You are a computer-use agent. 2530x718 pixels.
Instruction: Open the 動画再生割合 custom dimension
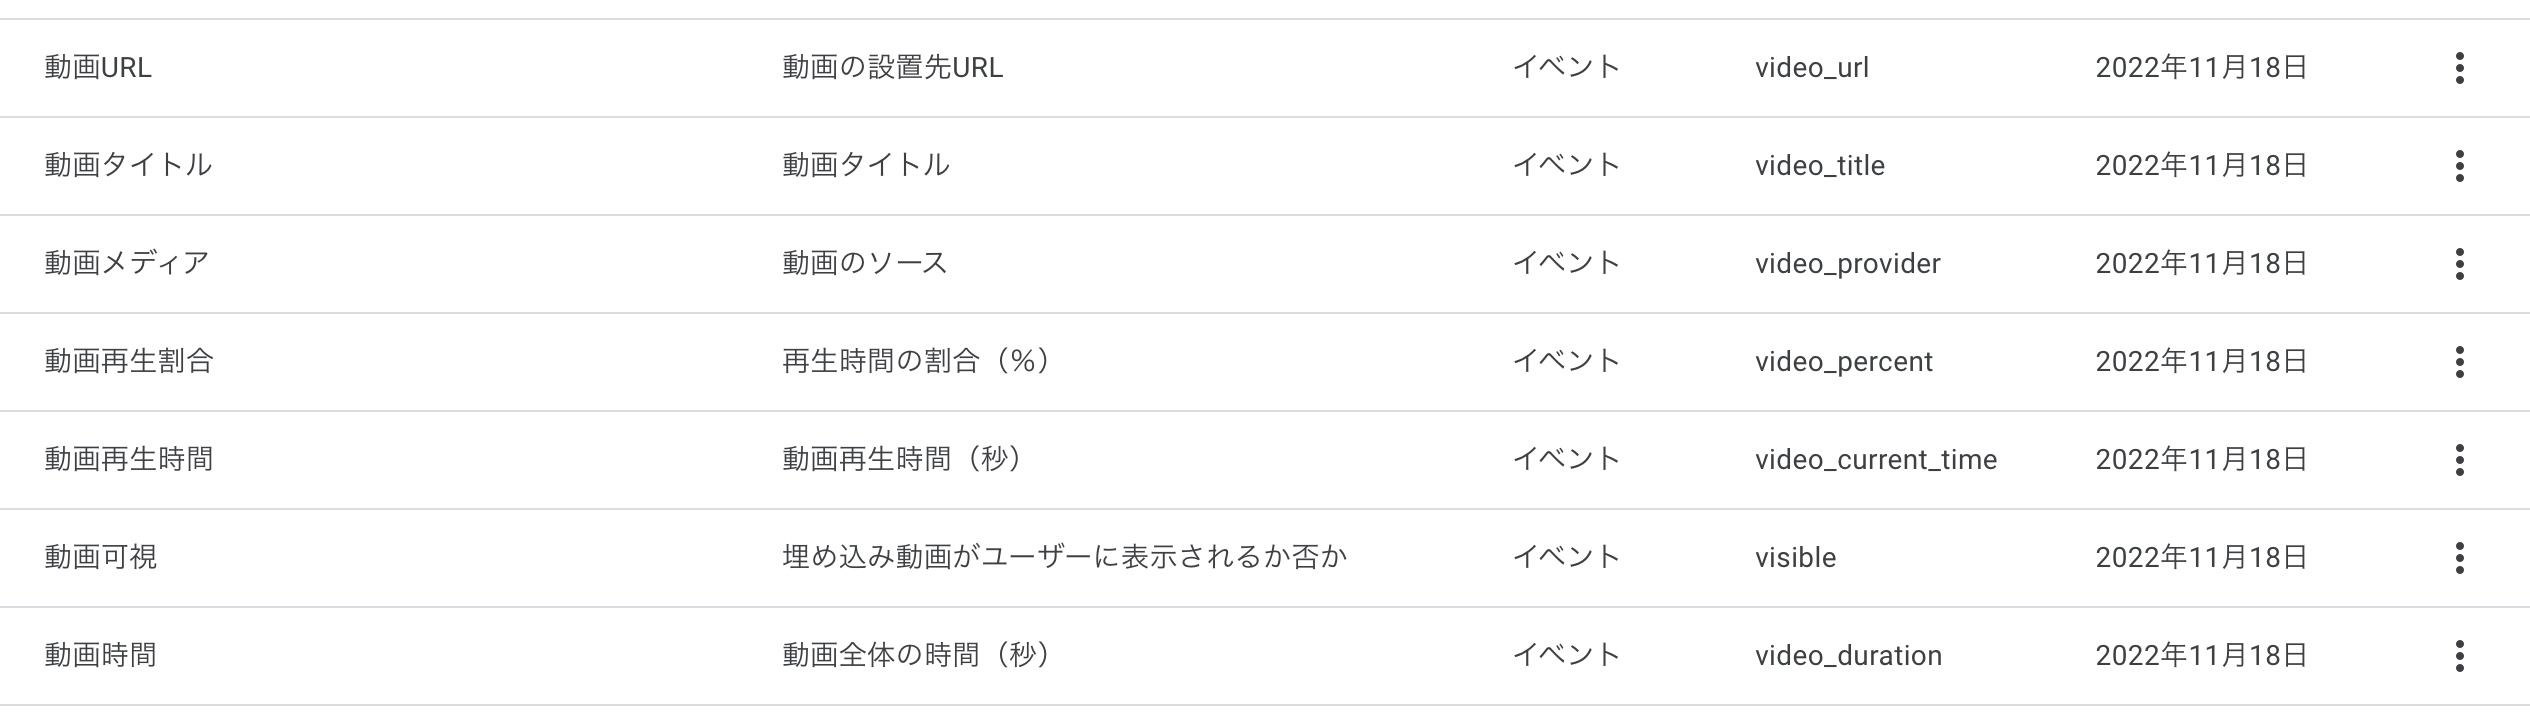[129, 362]
